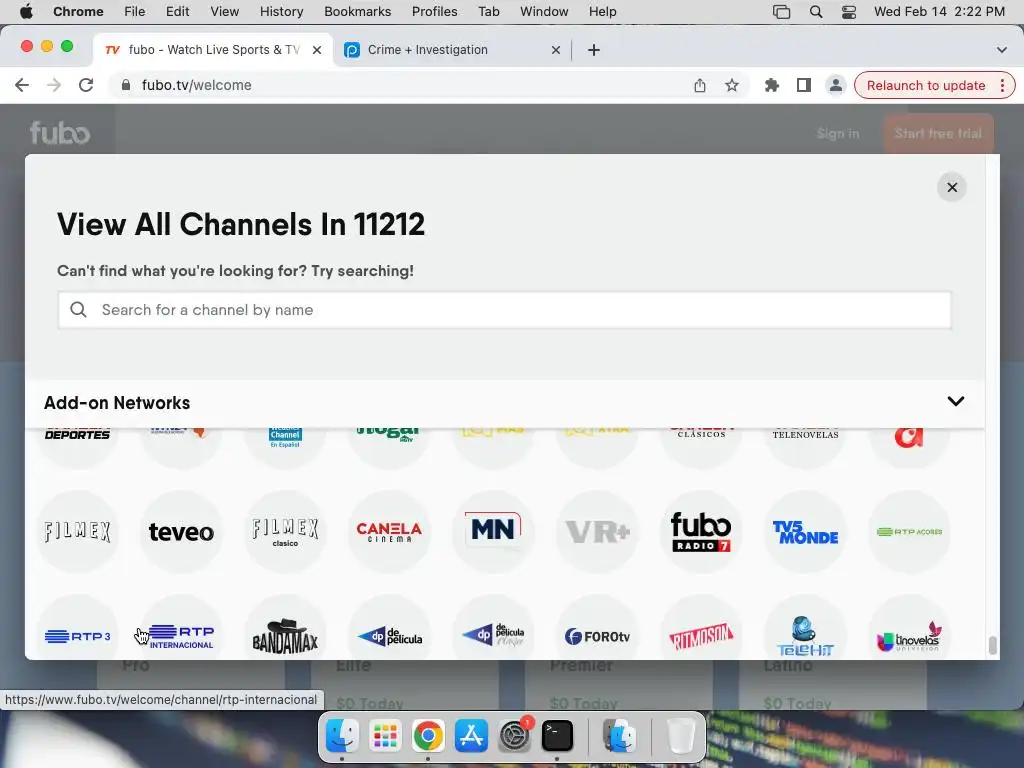This screenshot has width=1024, height=768.
Task: Open the Bookmarks menu
Action: [x=357, y=12]
